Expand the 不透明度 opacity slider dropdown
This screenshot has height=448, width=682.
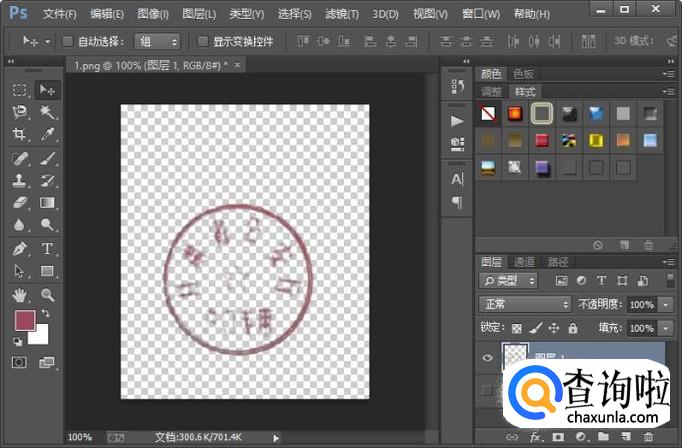[667, 304]
